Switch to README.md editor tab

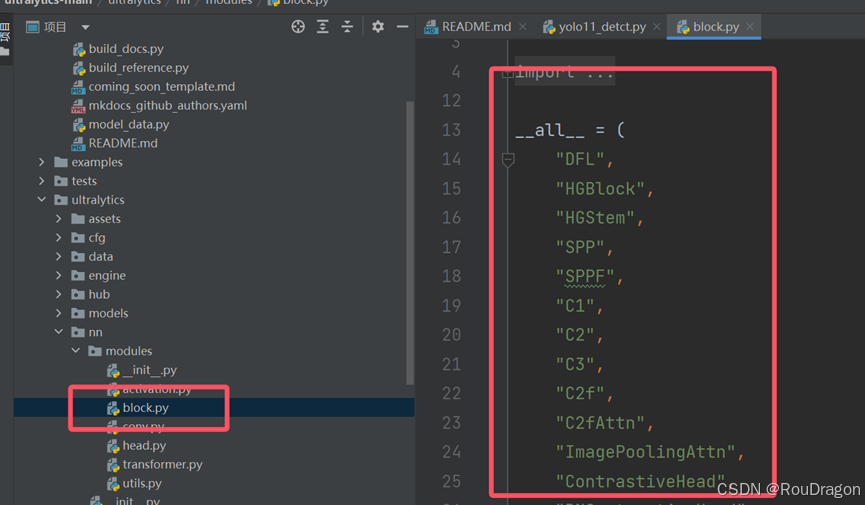coord(476,26)
